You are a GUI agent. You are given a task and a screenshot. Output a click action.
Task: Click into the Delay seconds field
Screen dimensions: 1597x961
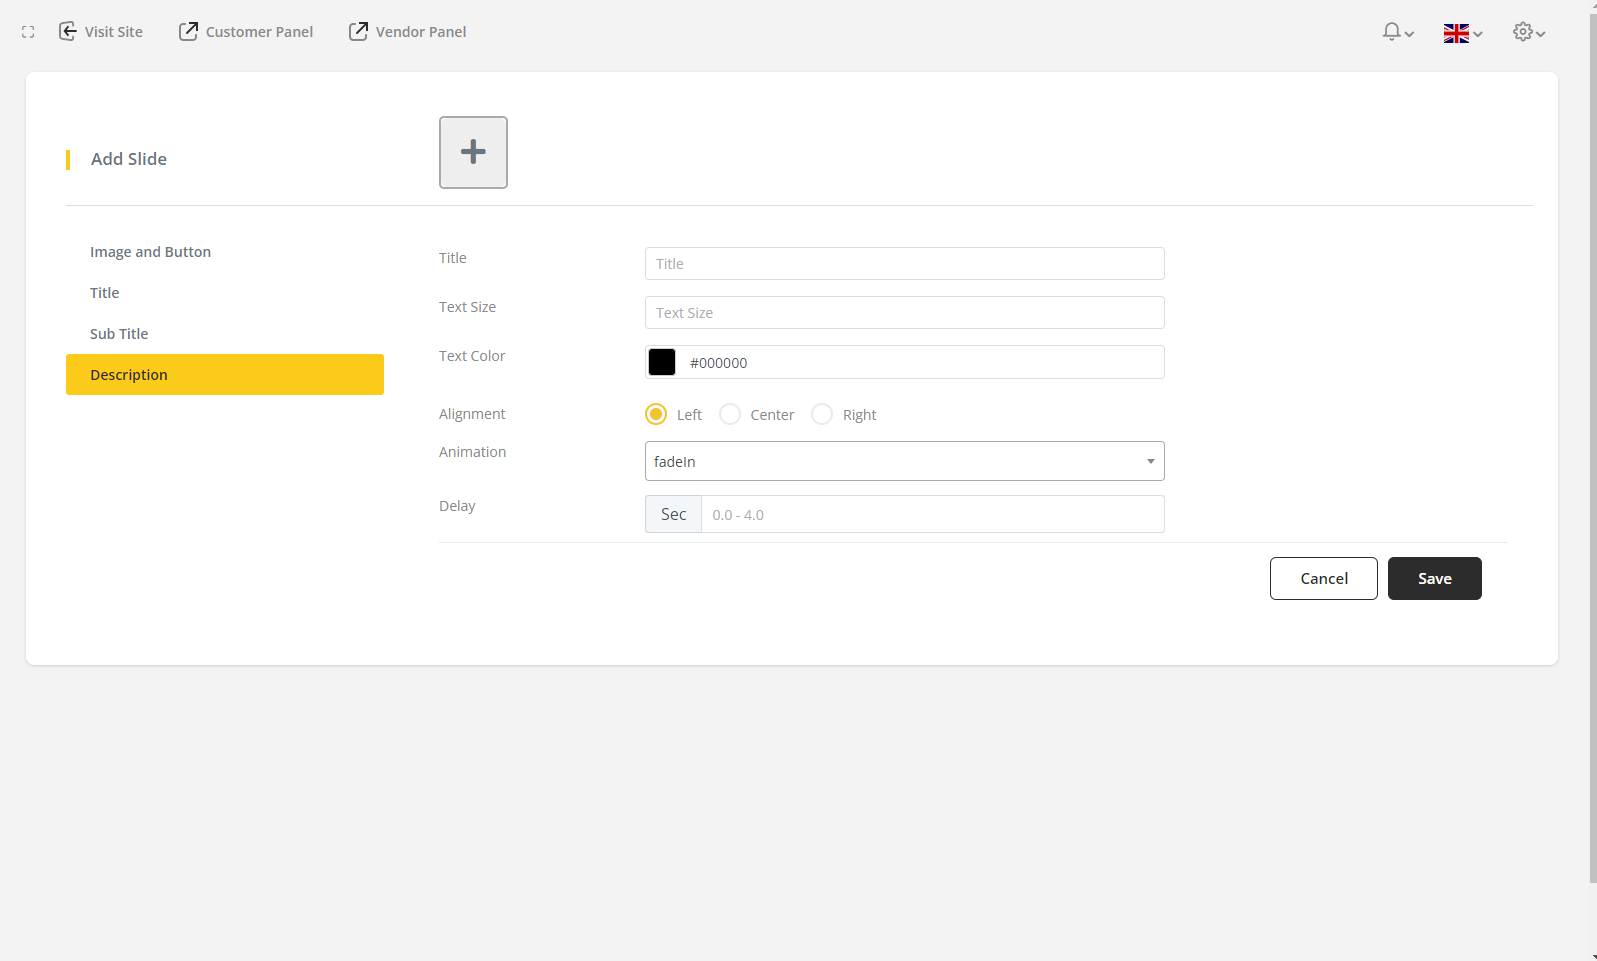click(932, 515)
